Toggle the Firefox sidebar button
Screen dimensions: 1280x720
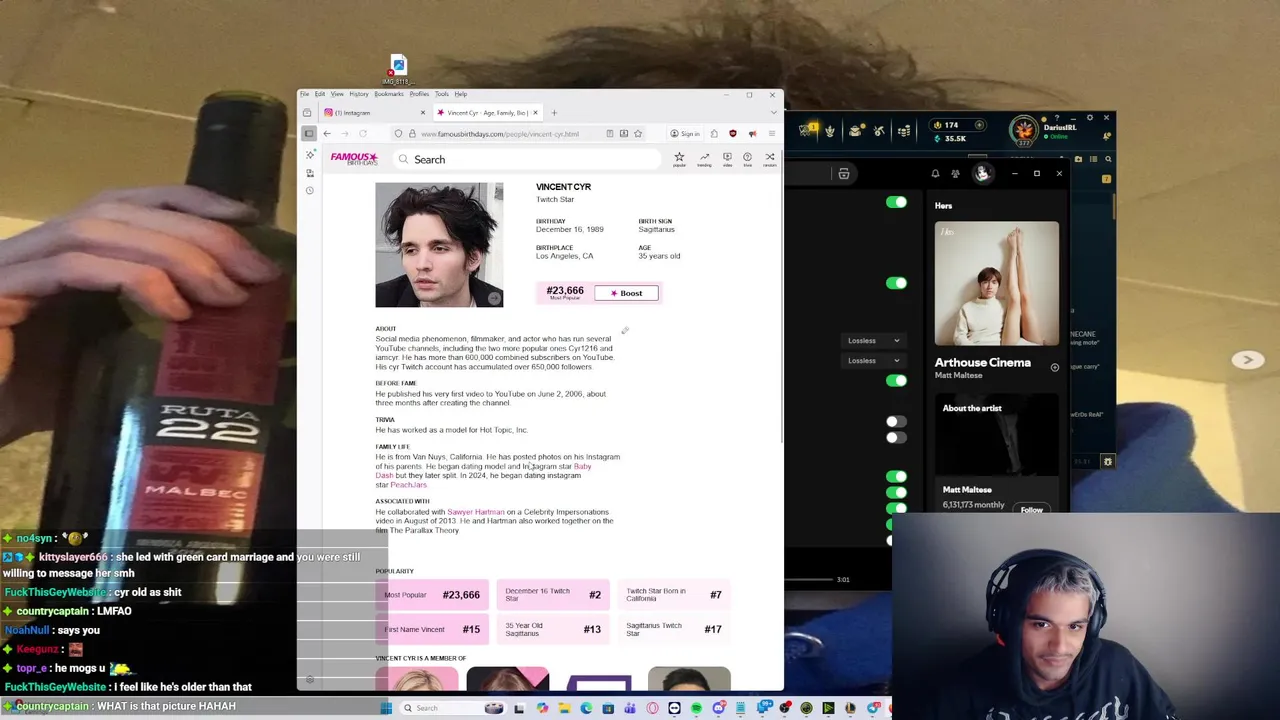tap(309, 133)
